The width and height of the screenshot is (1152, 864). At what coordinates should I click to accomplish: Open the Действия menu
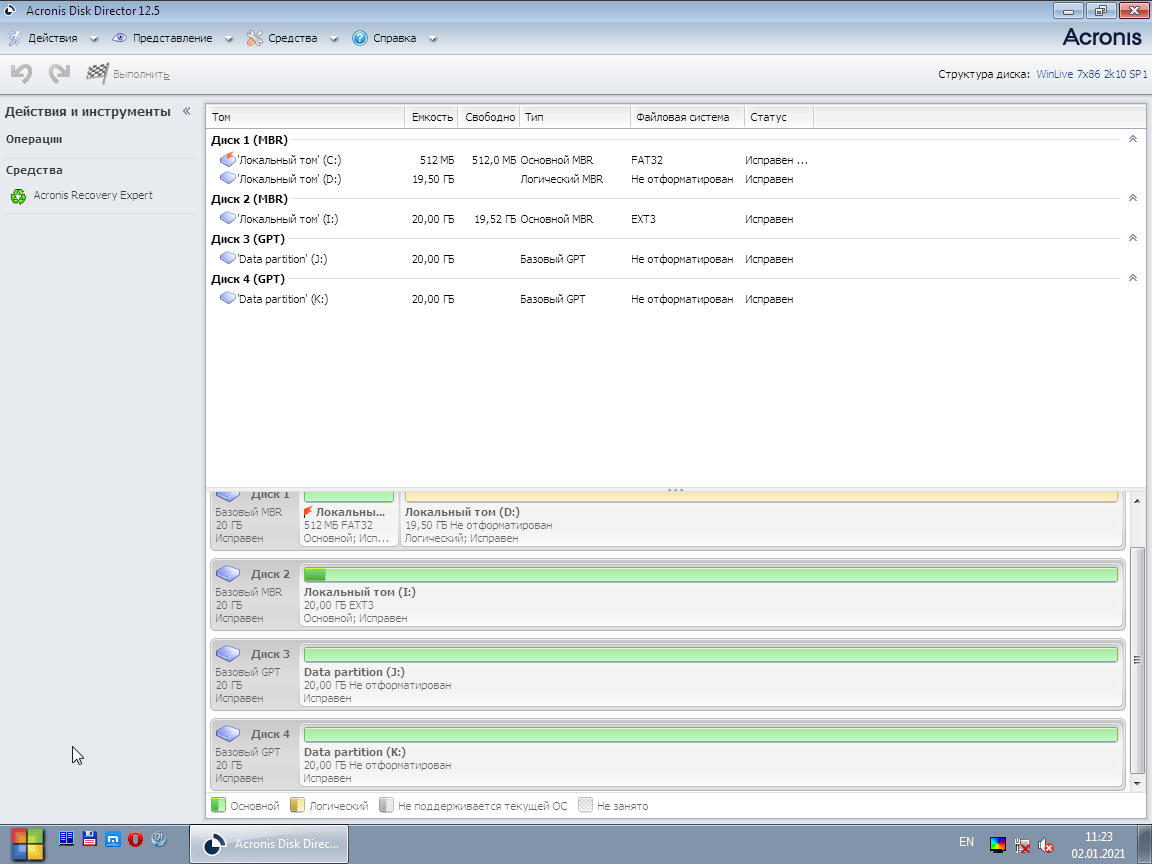52,38
